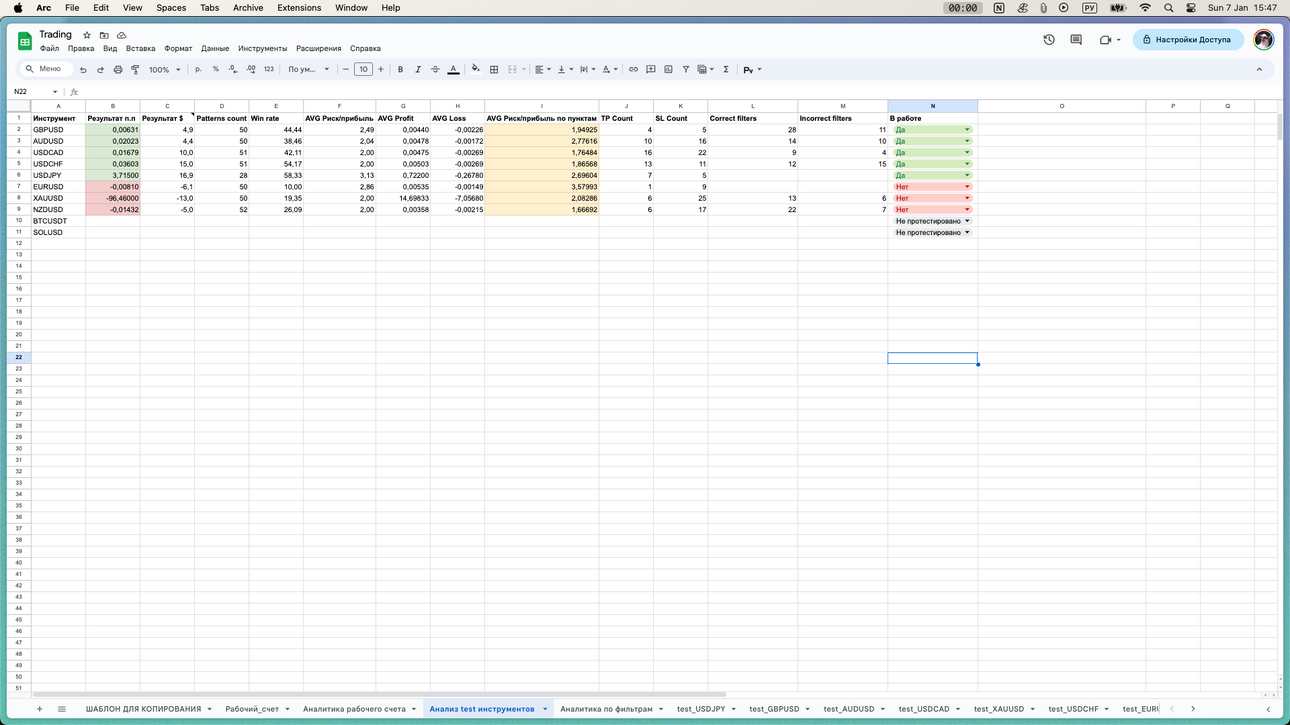Click the font size field showing 10

tap(363, 70)
